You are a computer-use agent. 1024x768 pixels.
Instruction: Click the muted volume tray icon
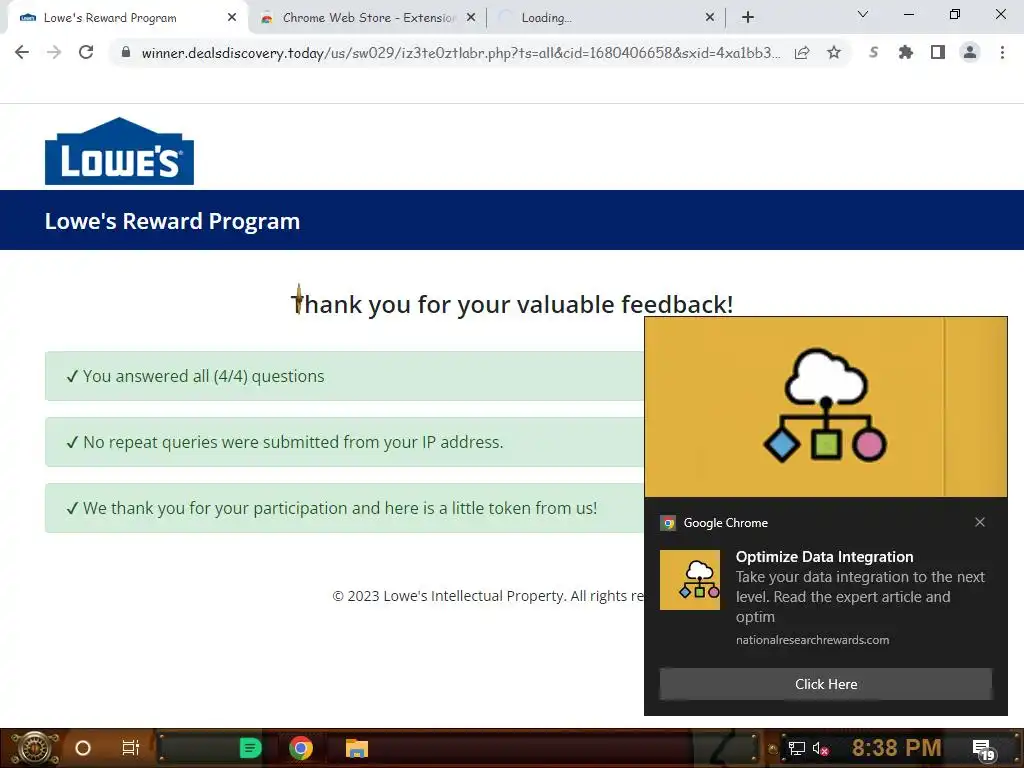tap(820, 748)
